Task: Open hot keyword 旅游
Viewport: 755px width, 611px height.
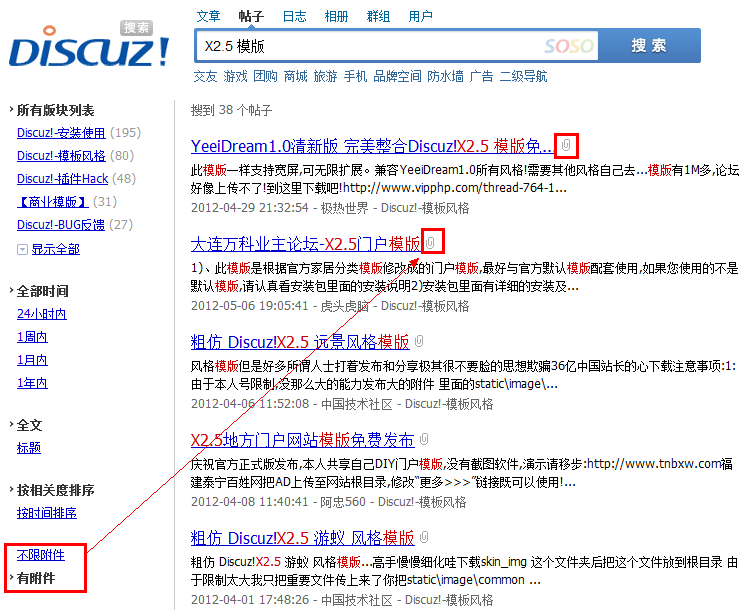Action: pos(325,76)
